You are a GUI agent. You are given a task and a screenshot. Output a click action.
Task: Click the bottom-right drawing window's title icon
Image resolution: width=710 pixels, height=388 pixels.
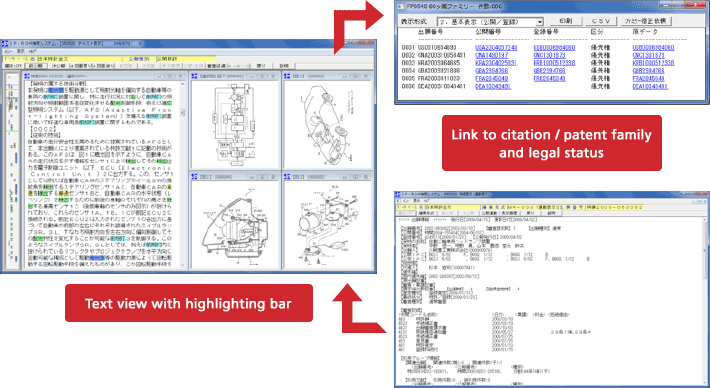tap(287, 177)
